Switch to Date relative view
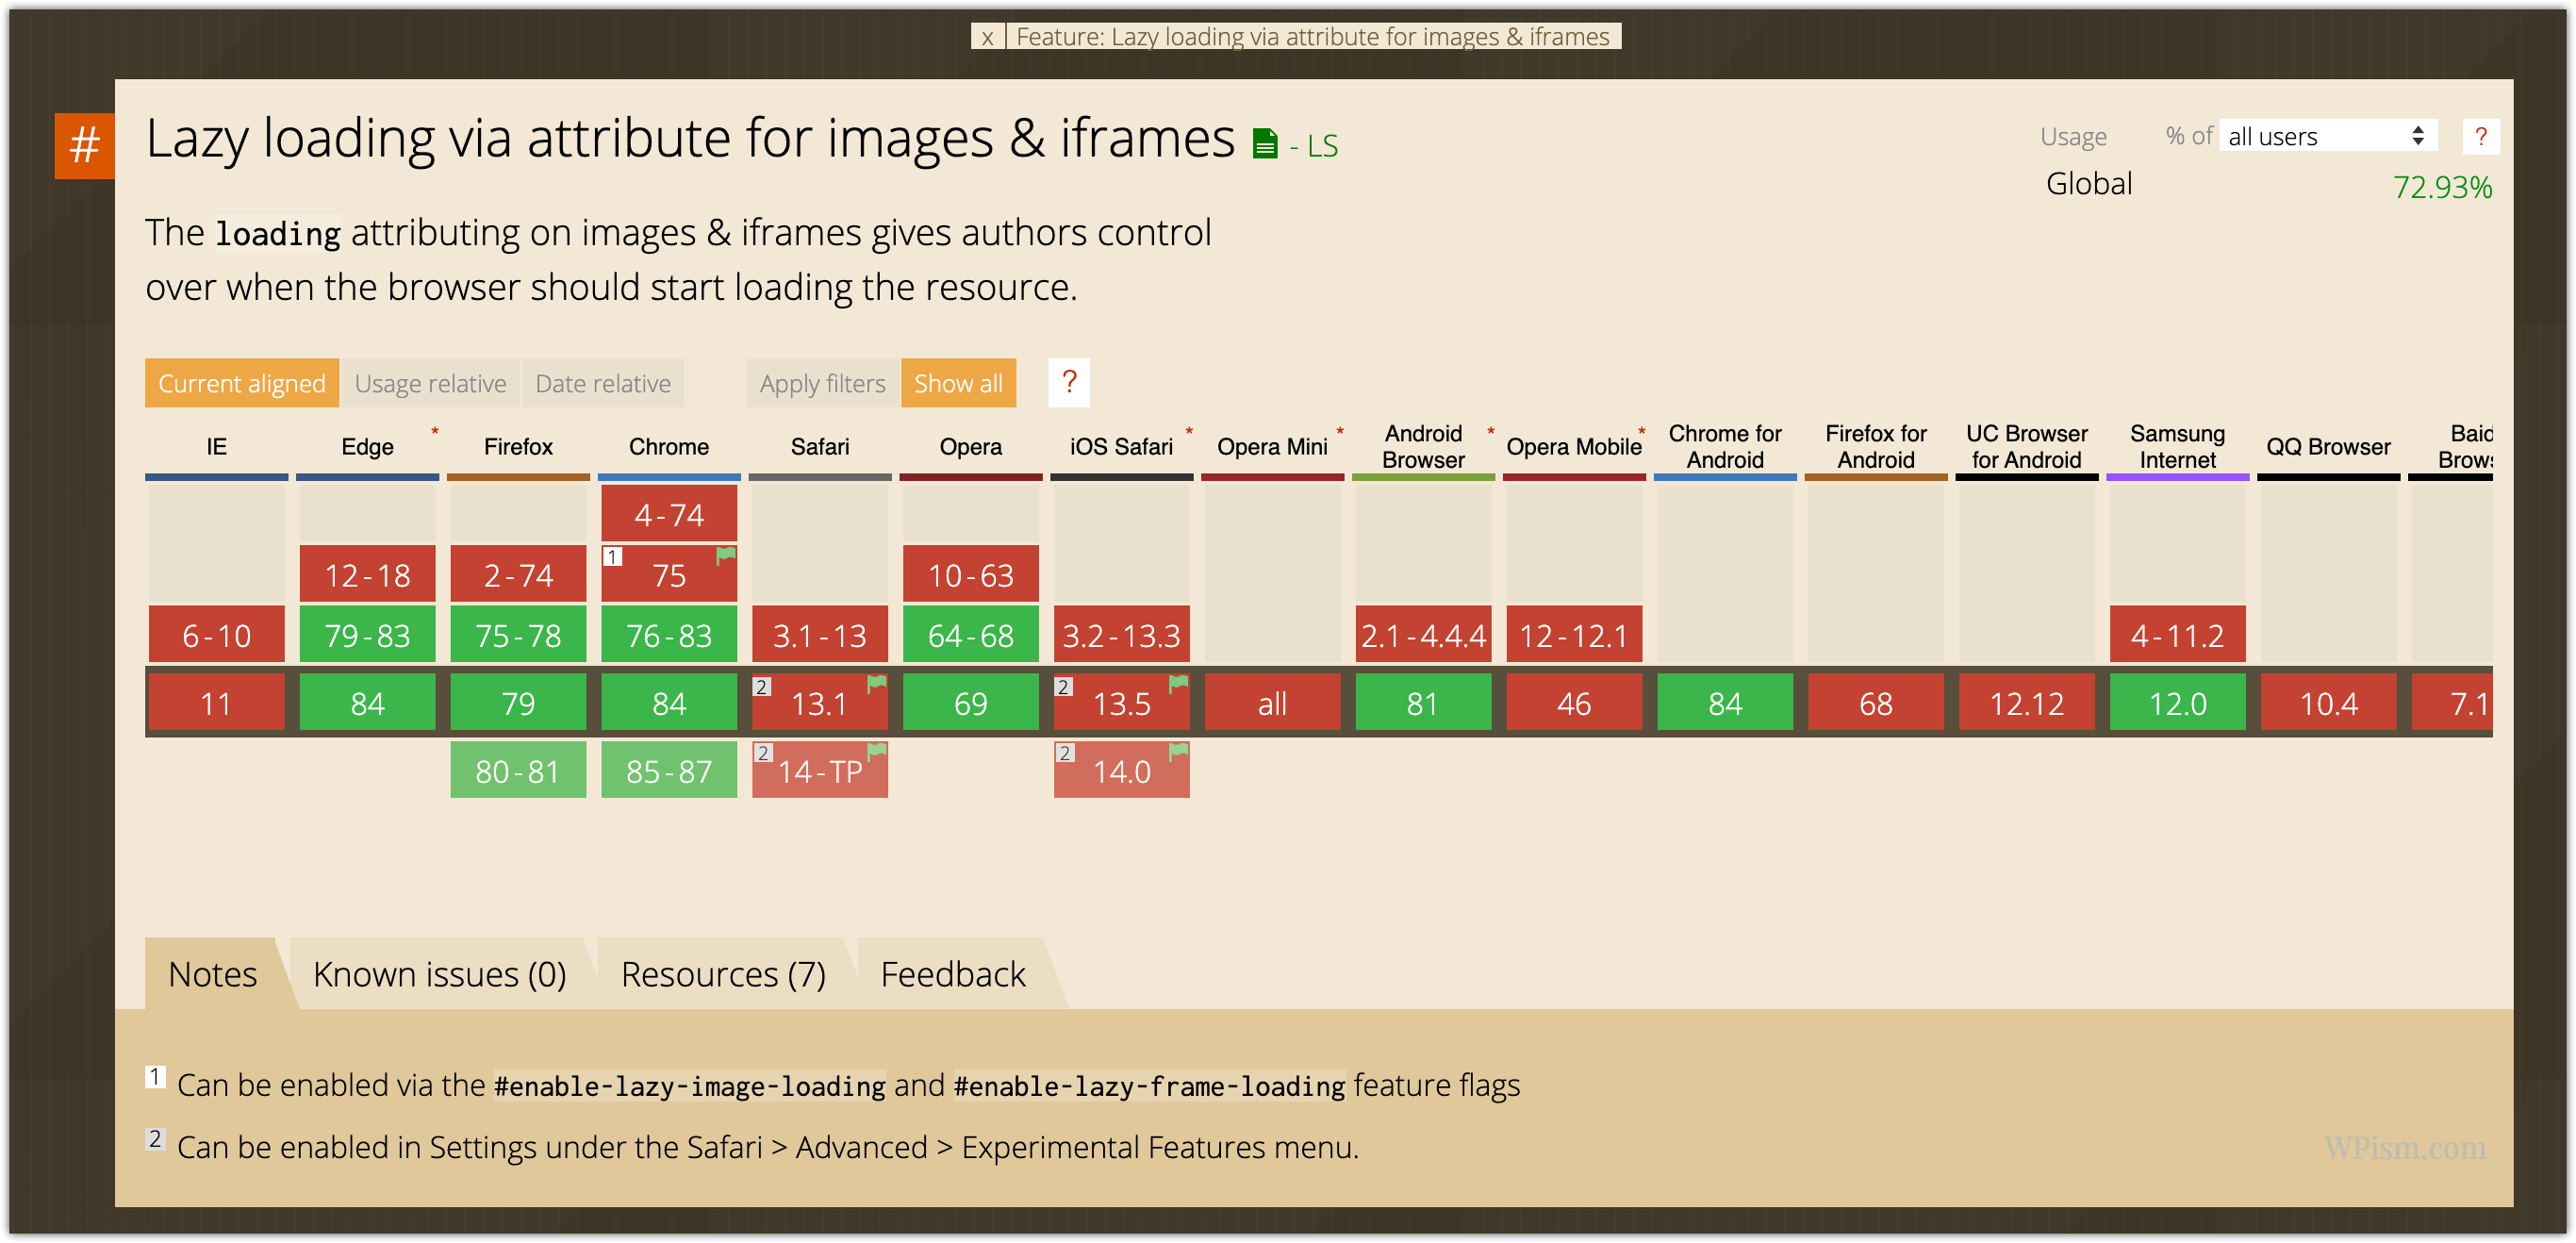The image size is (2576, 1243). (x=602, y=383)
